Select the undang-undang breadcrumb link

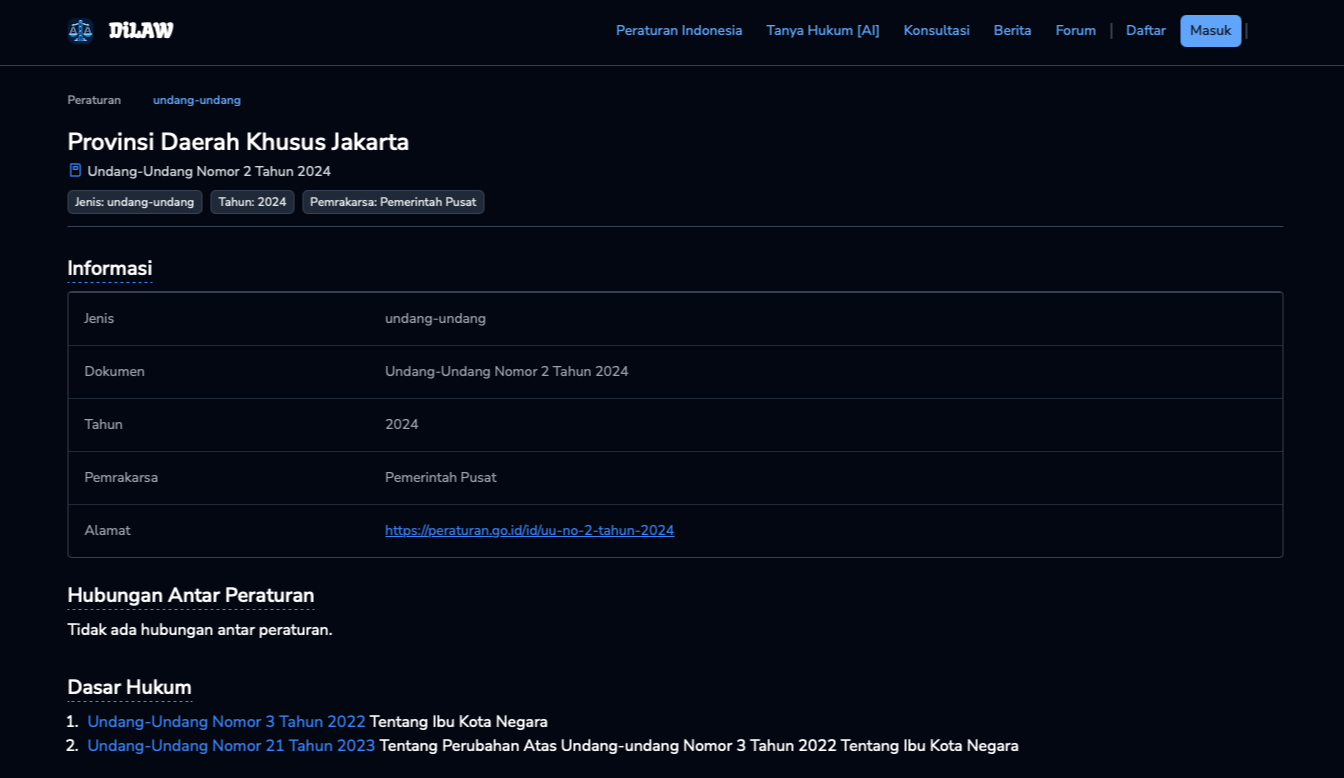pyautogui.click(x=197, y=100)
